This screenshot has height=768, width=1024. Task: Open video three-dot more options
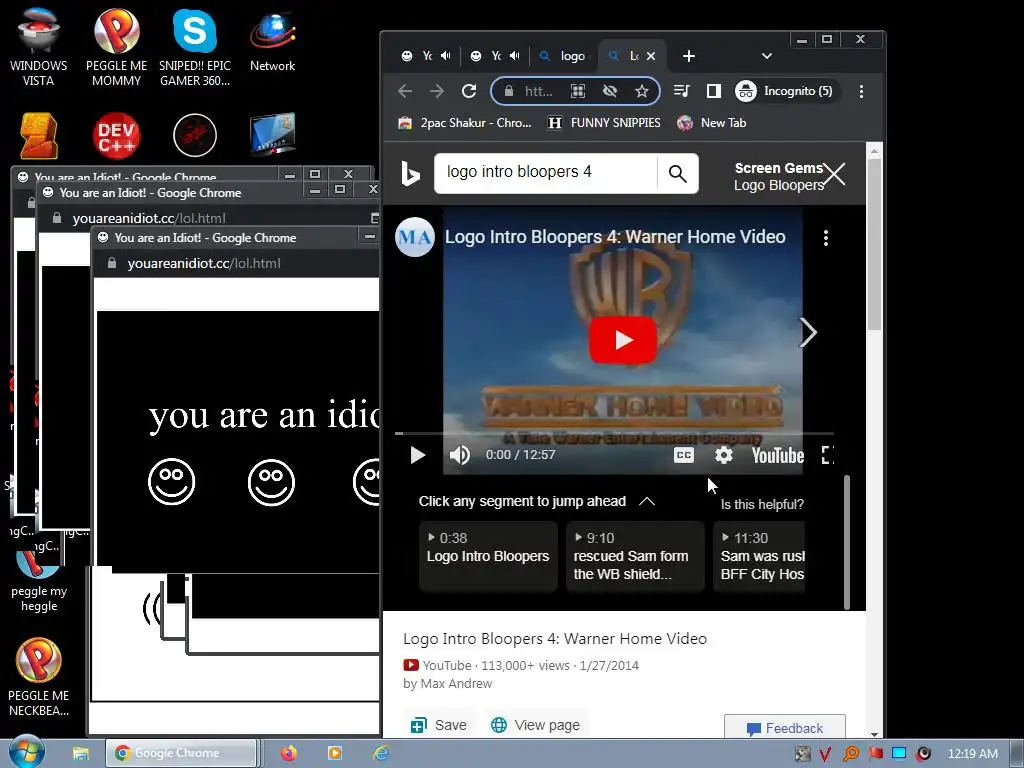[x=826, y=238]
